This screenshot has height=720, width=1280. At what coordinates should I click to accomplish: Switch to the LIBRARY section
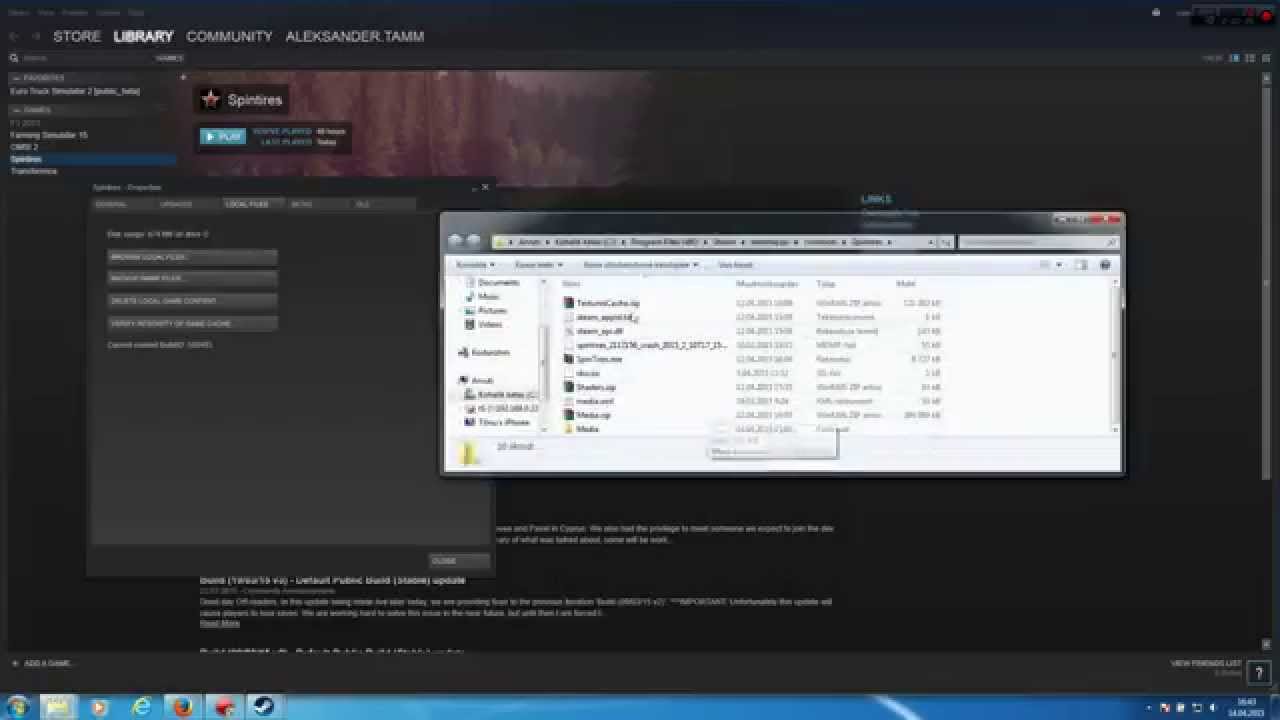[x=143, y=36]
